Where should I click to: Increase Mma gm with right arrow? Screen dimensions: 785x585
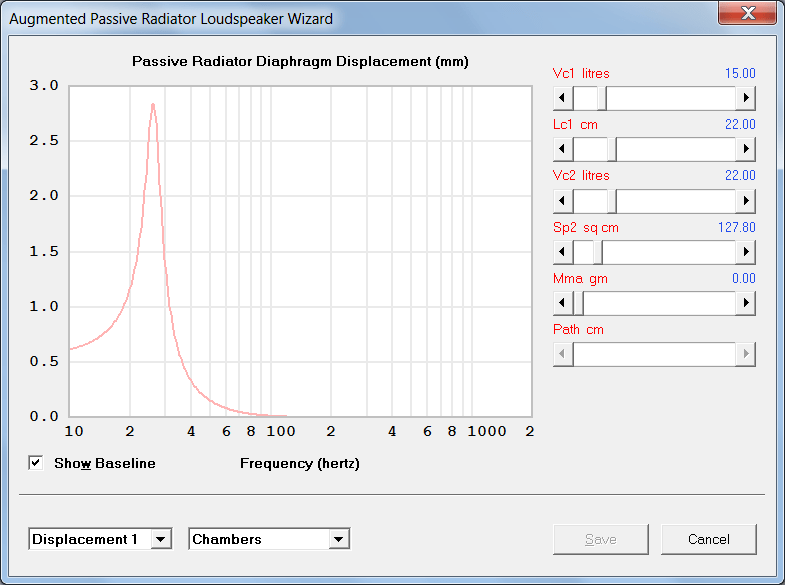coord(745,303)
